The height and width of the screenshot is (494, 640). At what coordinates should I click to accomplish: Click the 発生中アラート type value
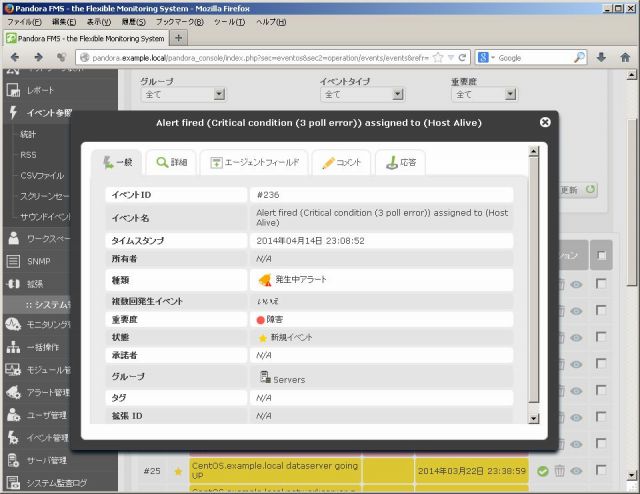point(301,280)
